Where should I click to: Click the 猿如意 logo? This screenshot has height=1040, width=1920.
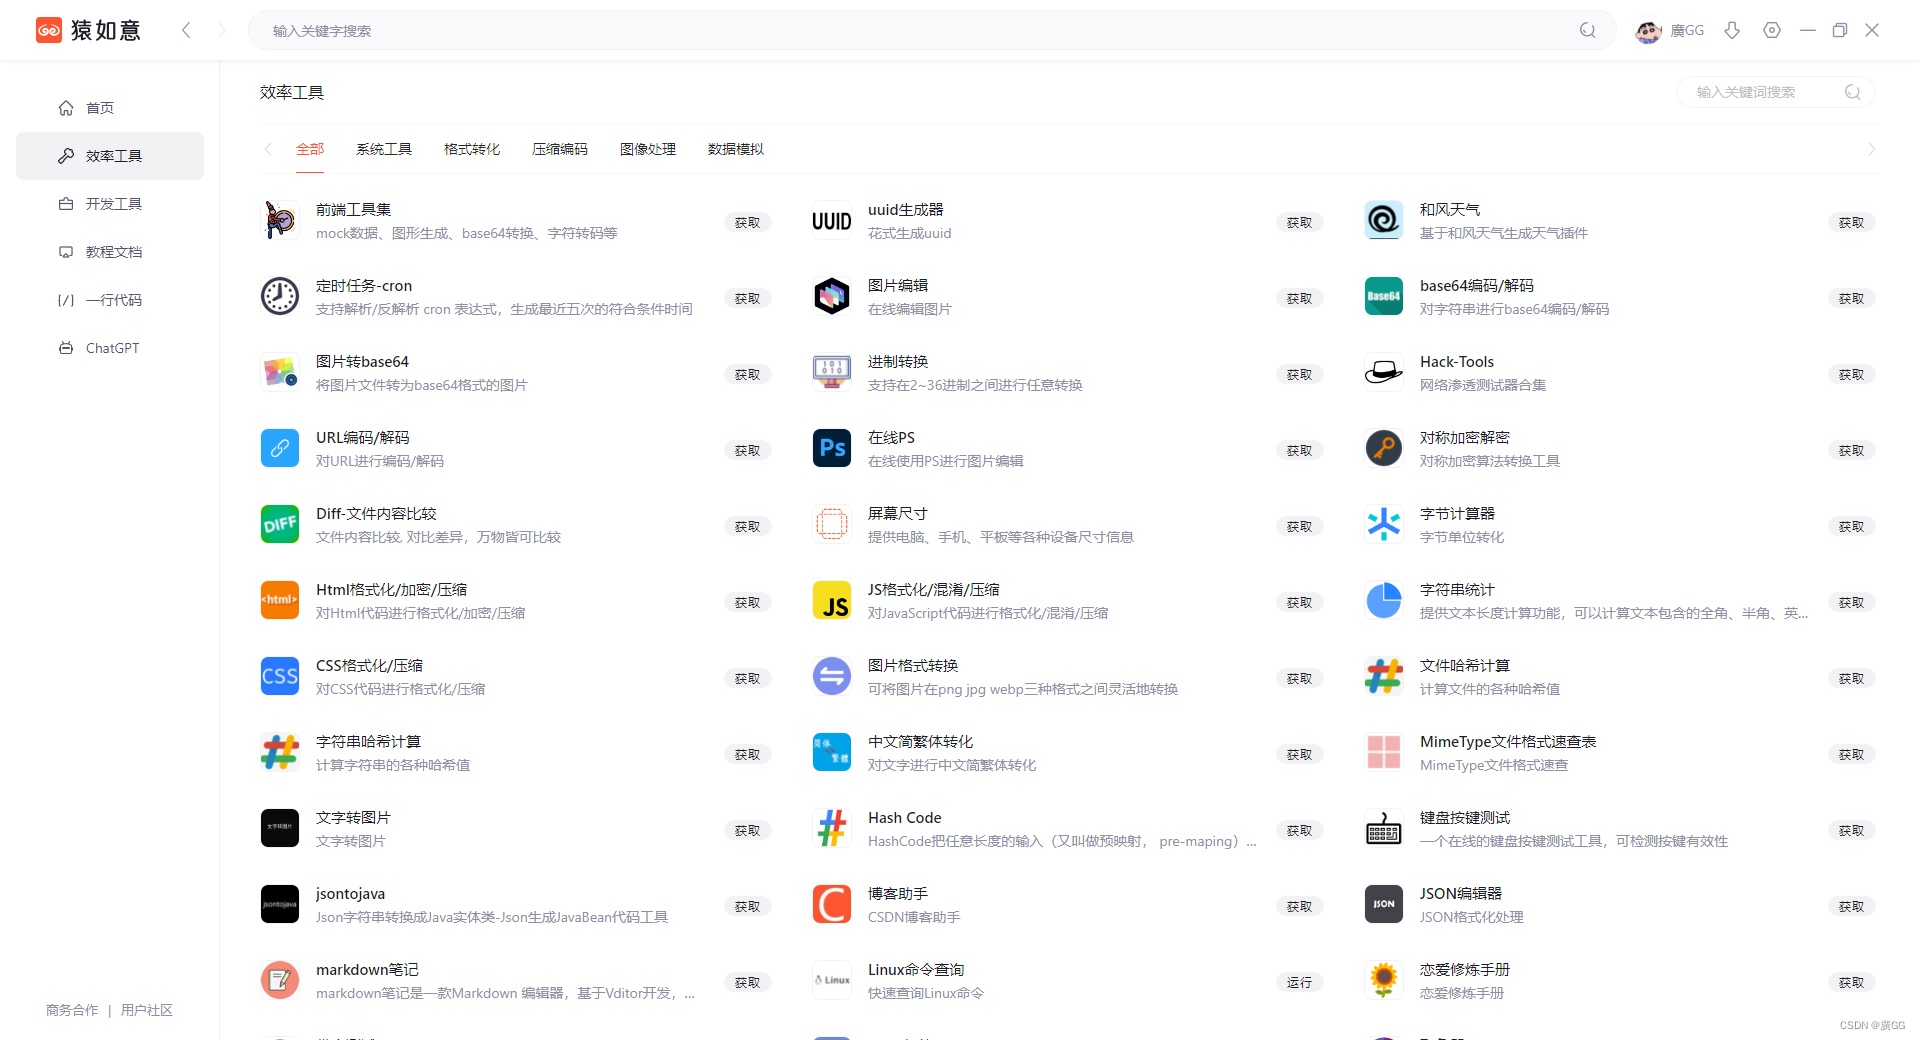click(x=88, y=30)
